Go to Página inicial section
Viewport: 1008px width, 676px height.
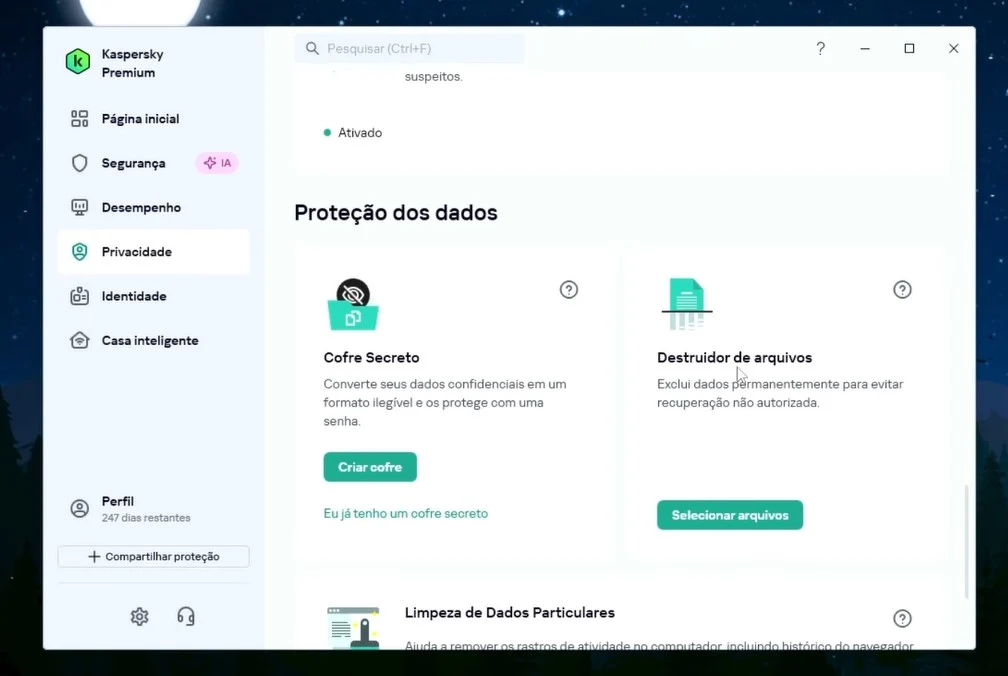[154, 119]
